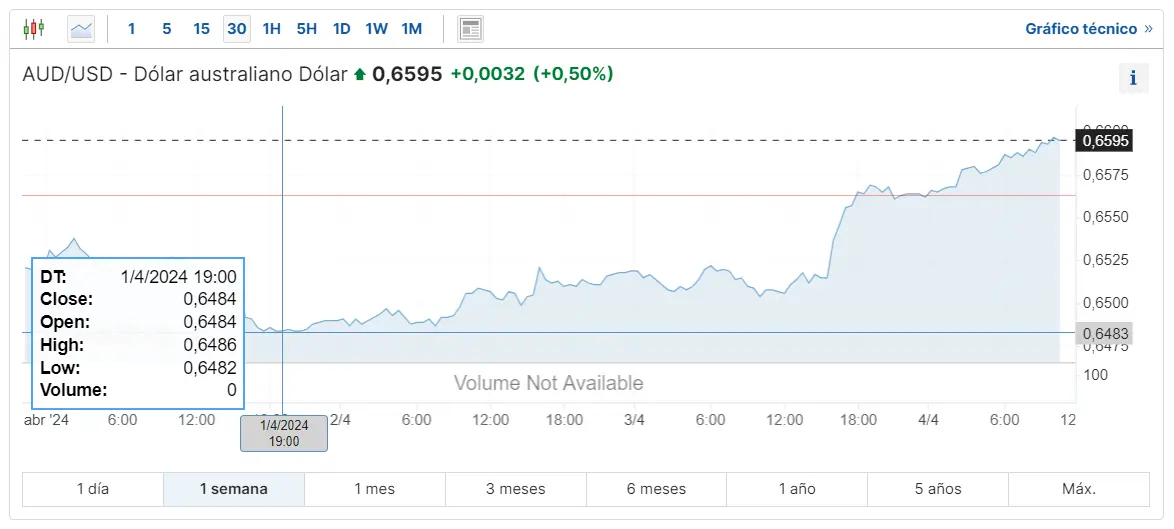This screenshot has height=529, width=1174.
Task: Show the 5 años range
Action: [x=938, y=489]
